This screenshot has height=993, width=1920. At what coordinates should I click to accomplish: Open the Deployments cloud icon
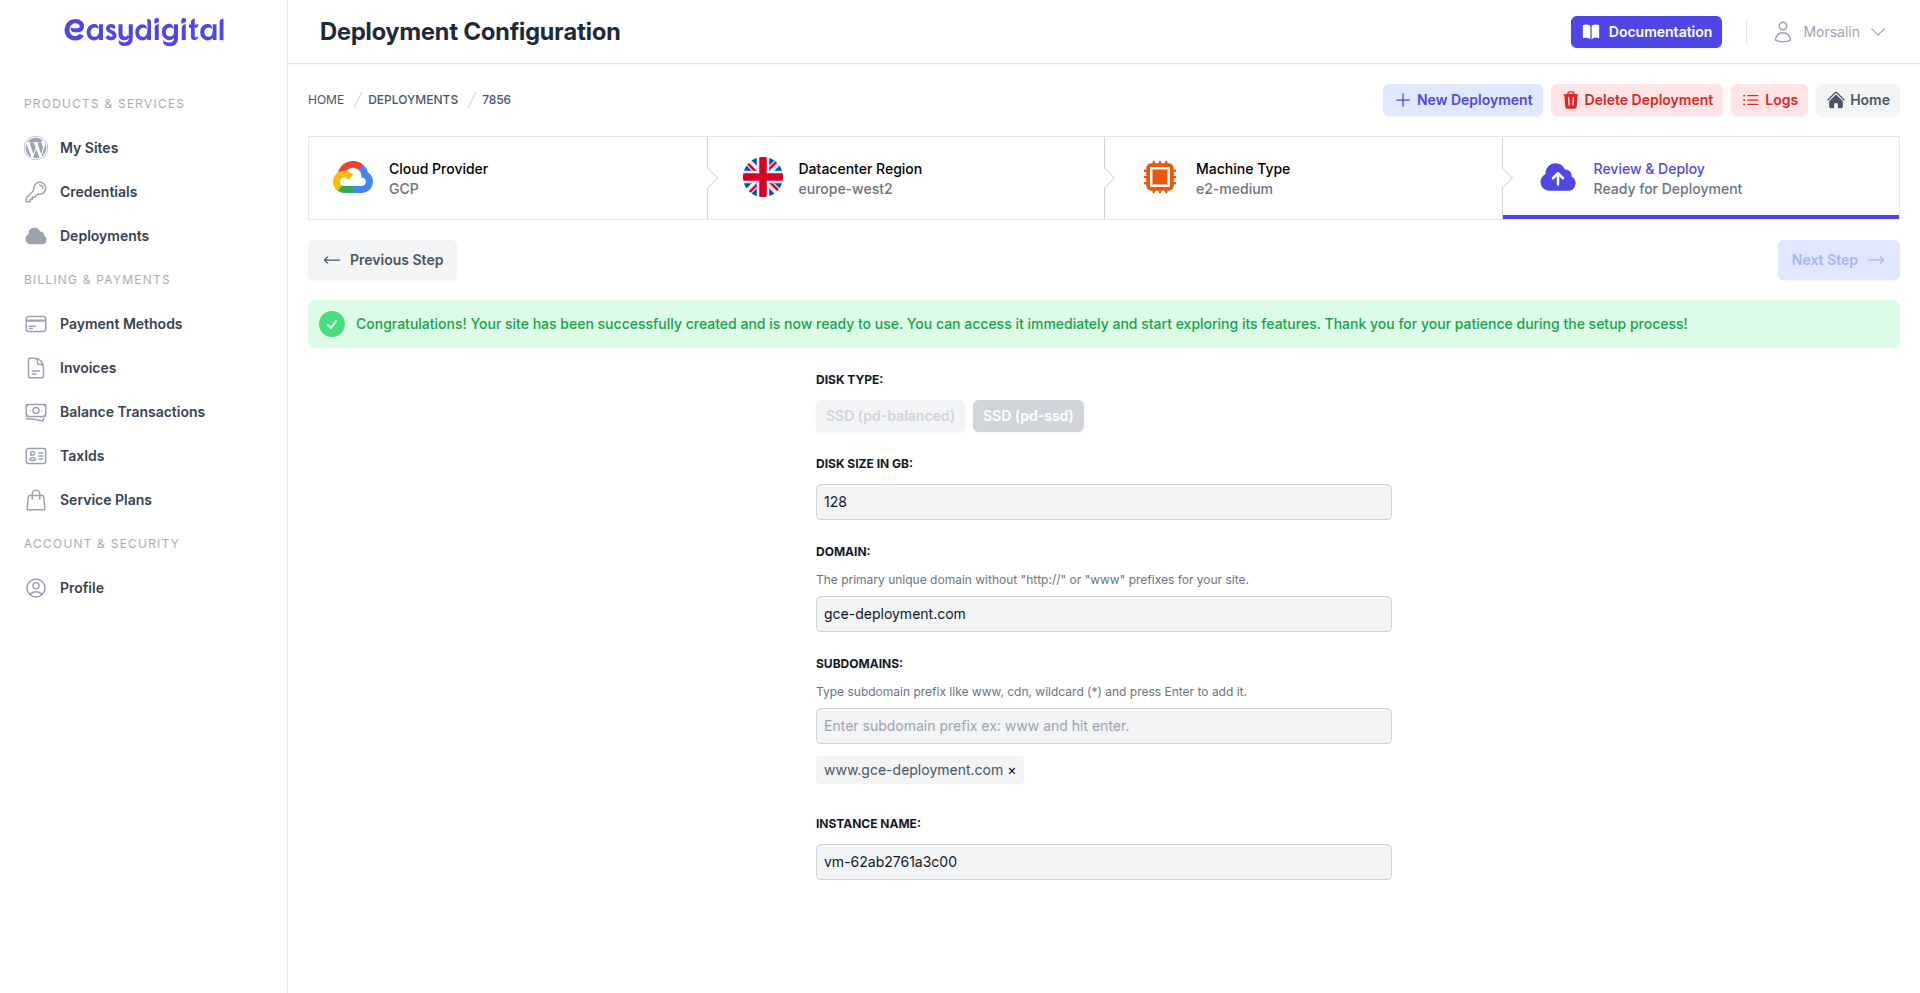[x=36, y=235]
